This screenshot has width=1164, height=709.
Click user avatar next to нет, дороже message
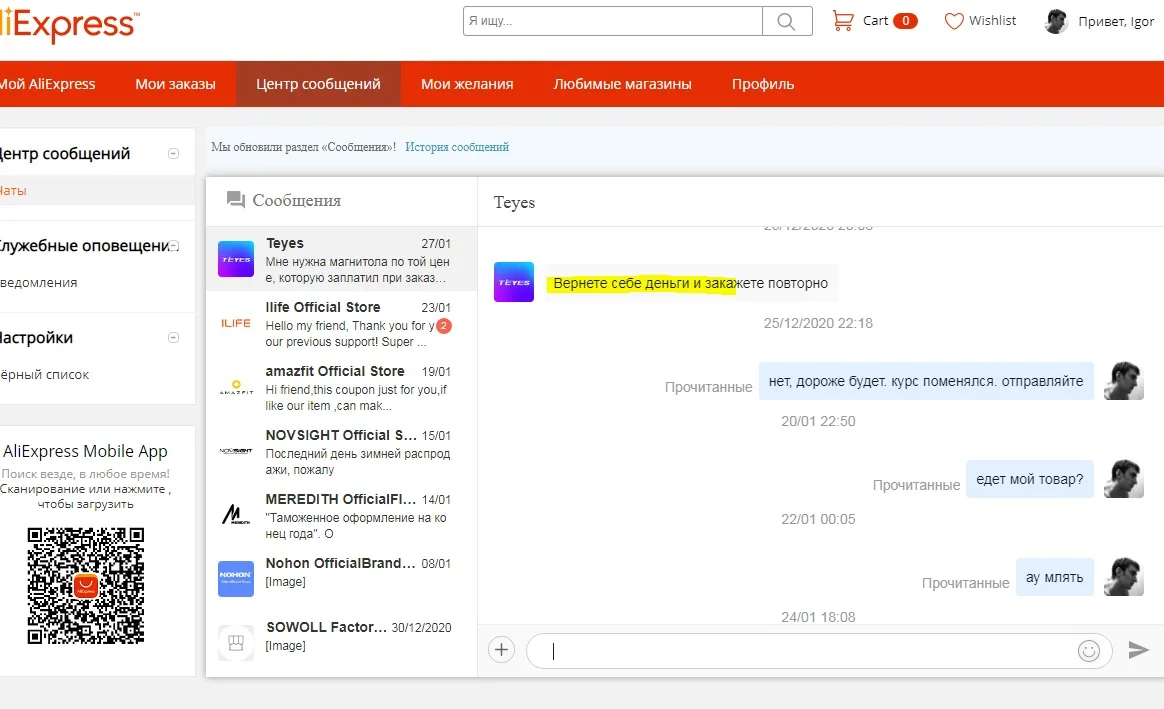(x=1124, y=381)
